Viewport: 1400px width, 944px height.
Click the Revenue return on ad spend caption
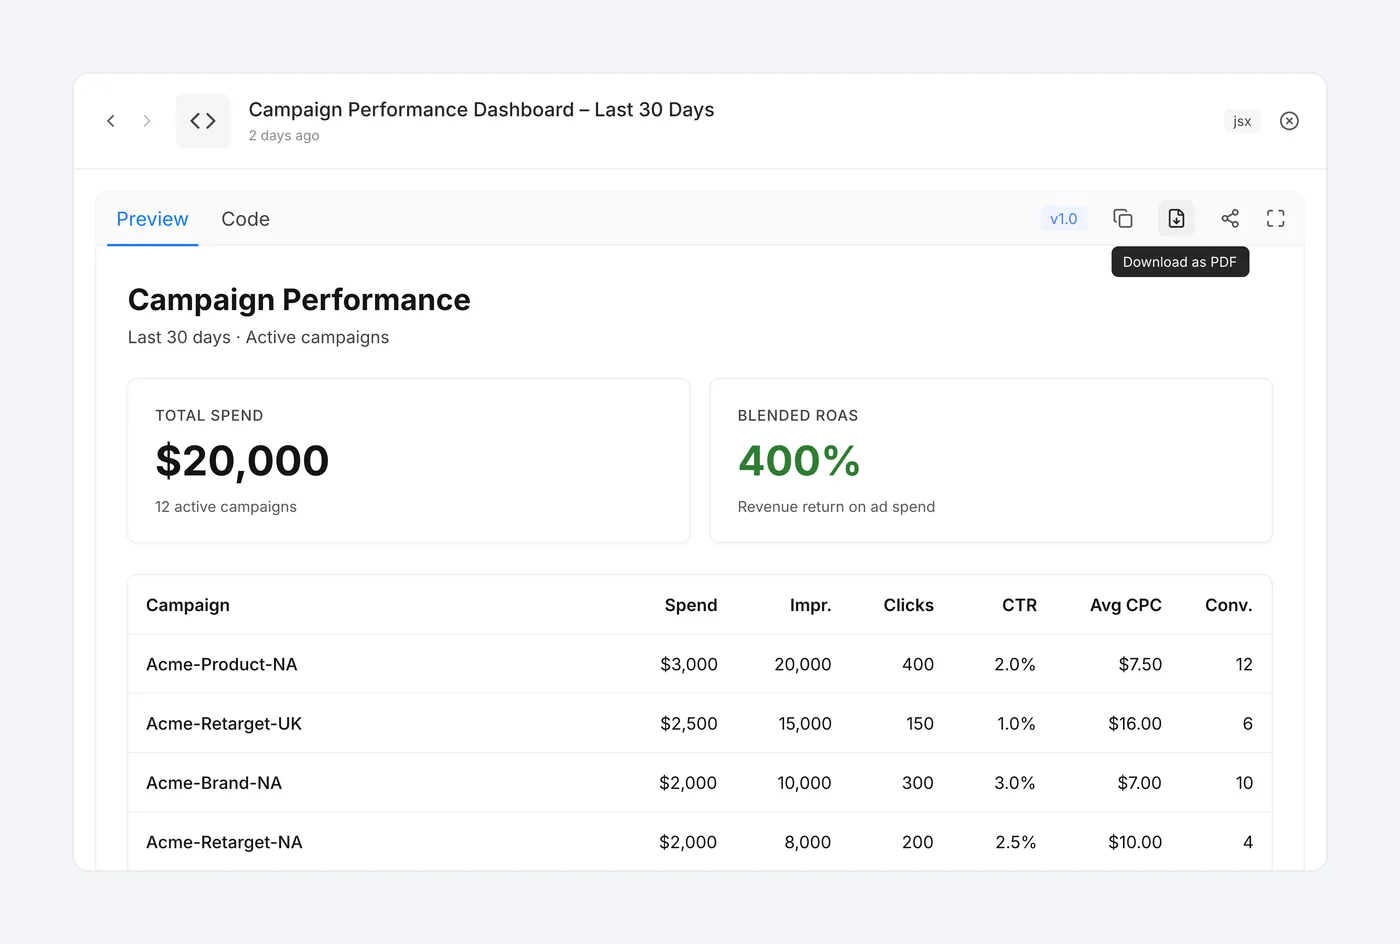point(836,507)
